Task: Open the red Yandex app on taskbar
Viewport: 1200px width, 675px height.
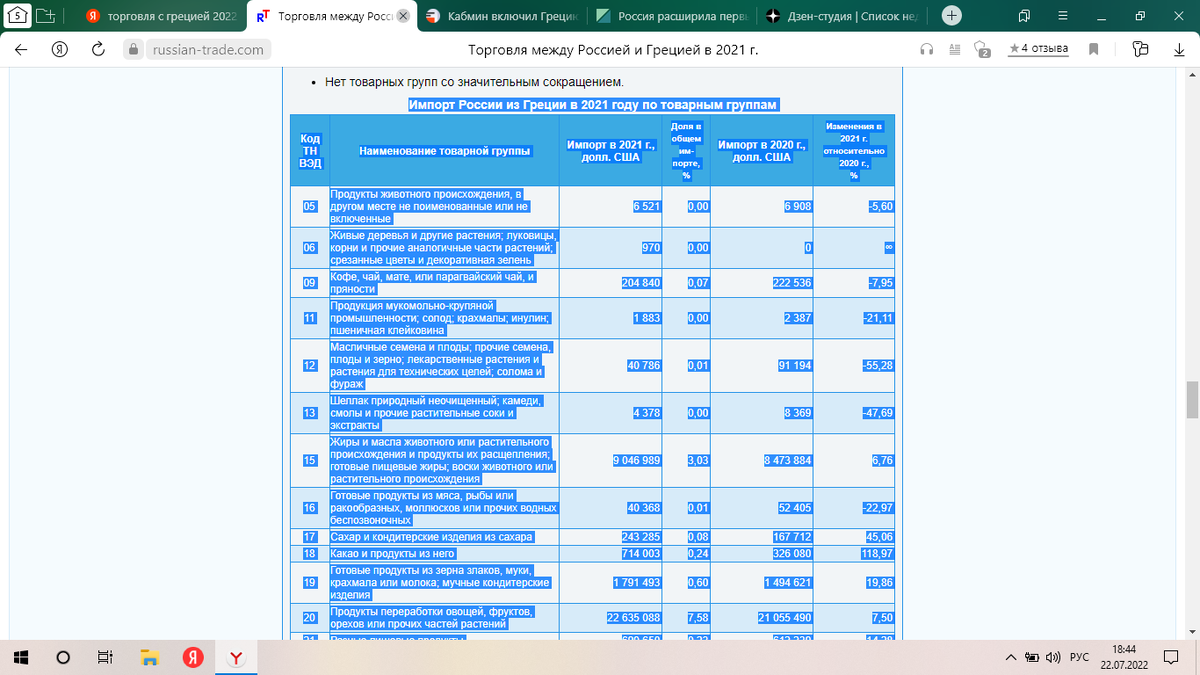Action: tap(193, 657)
